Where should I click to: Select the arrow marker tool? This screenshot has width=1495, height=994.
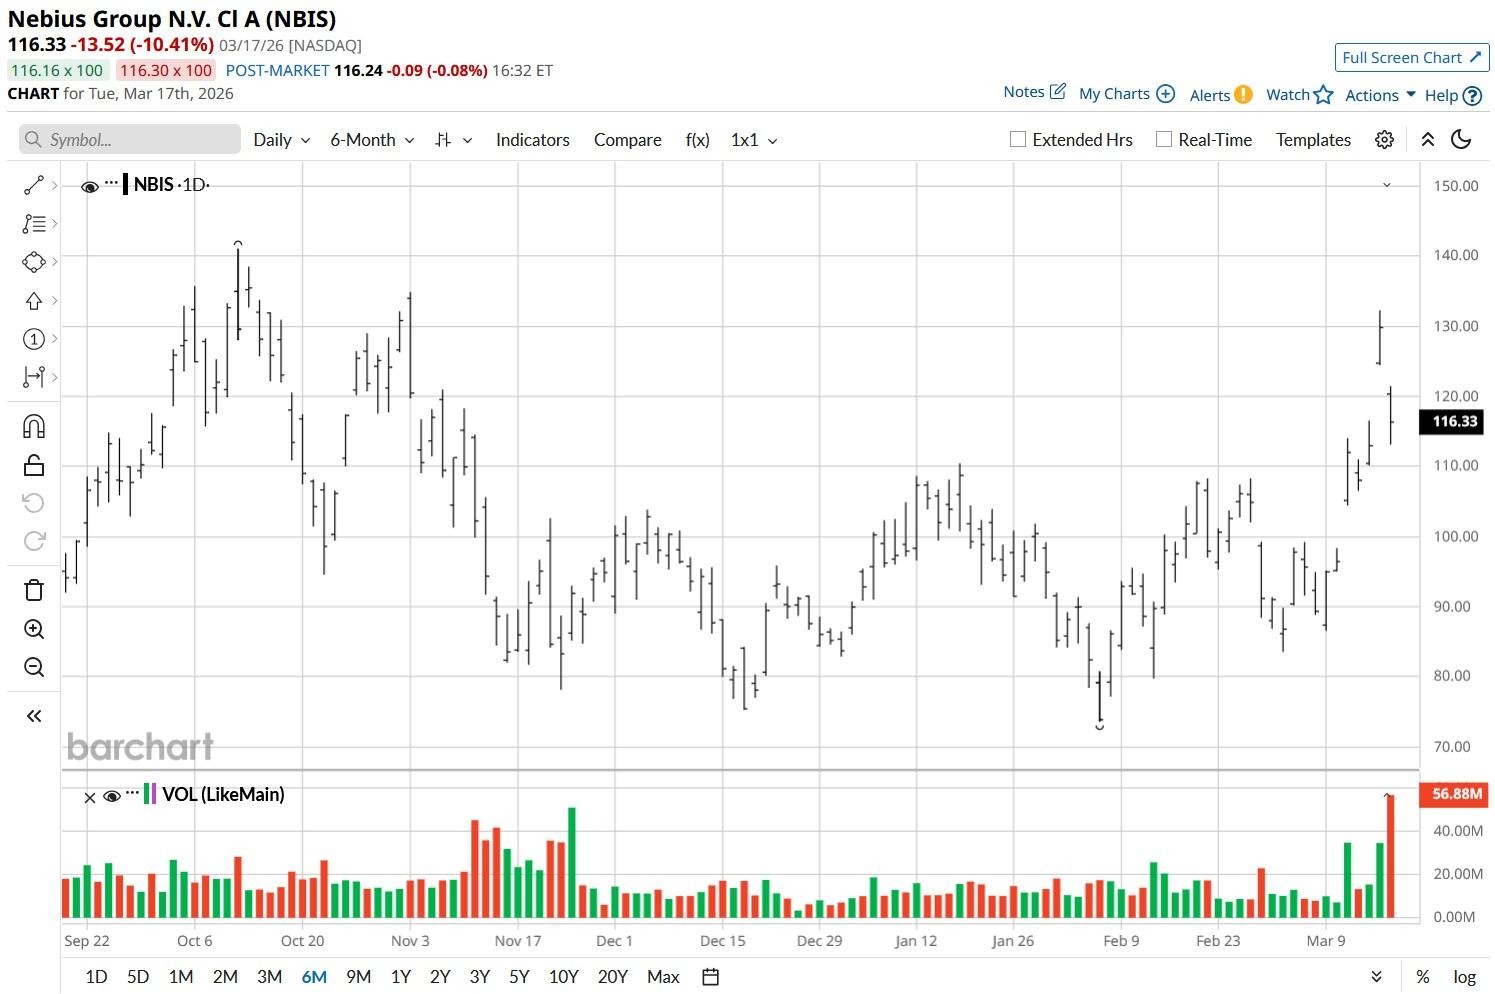pos(33,301)
